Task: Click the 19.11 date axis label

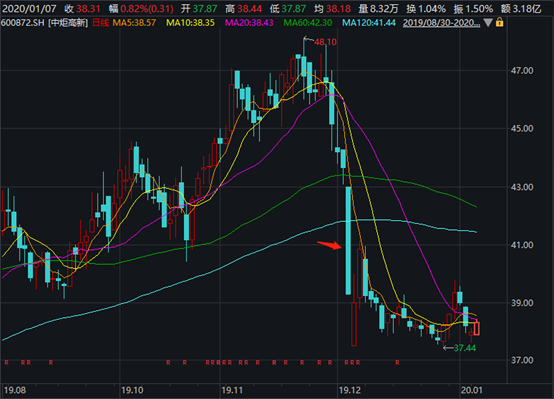Action: pos(232,391)
